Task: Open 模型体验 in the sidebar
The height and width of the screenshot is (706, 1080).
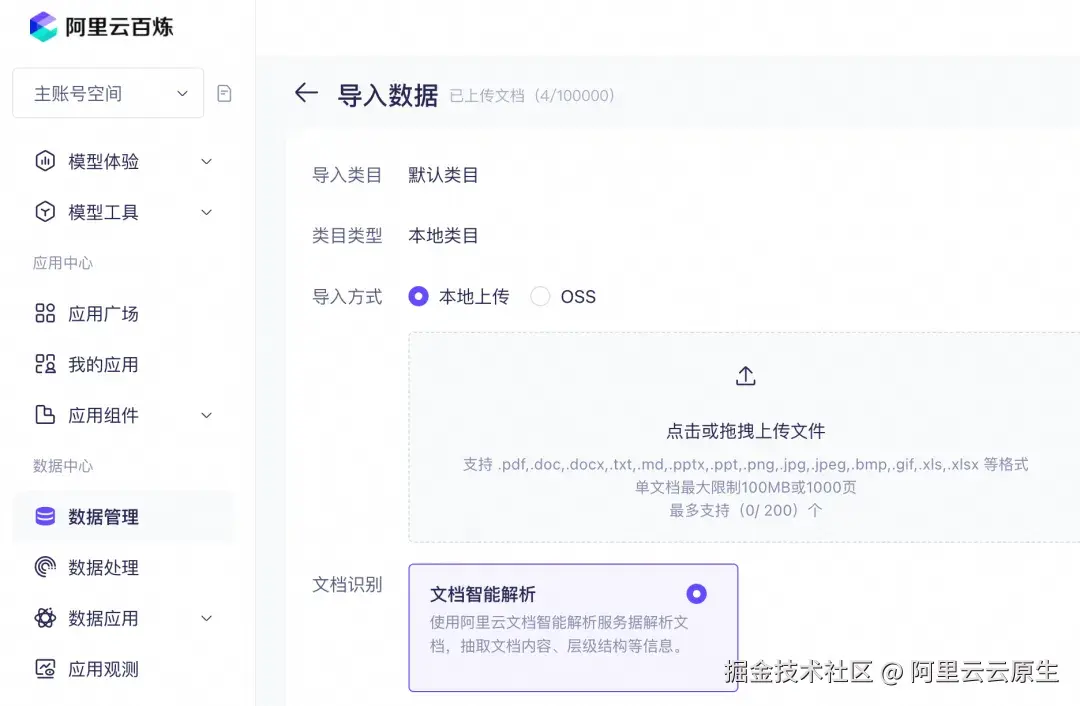Action: 106,161
